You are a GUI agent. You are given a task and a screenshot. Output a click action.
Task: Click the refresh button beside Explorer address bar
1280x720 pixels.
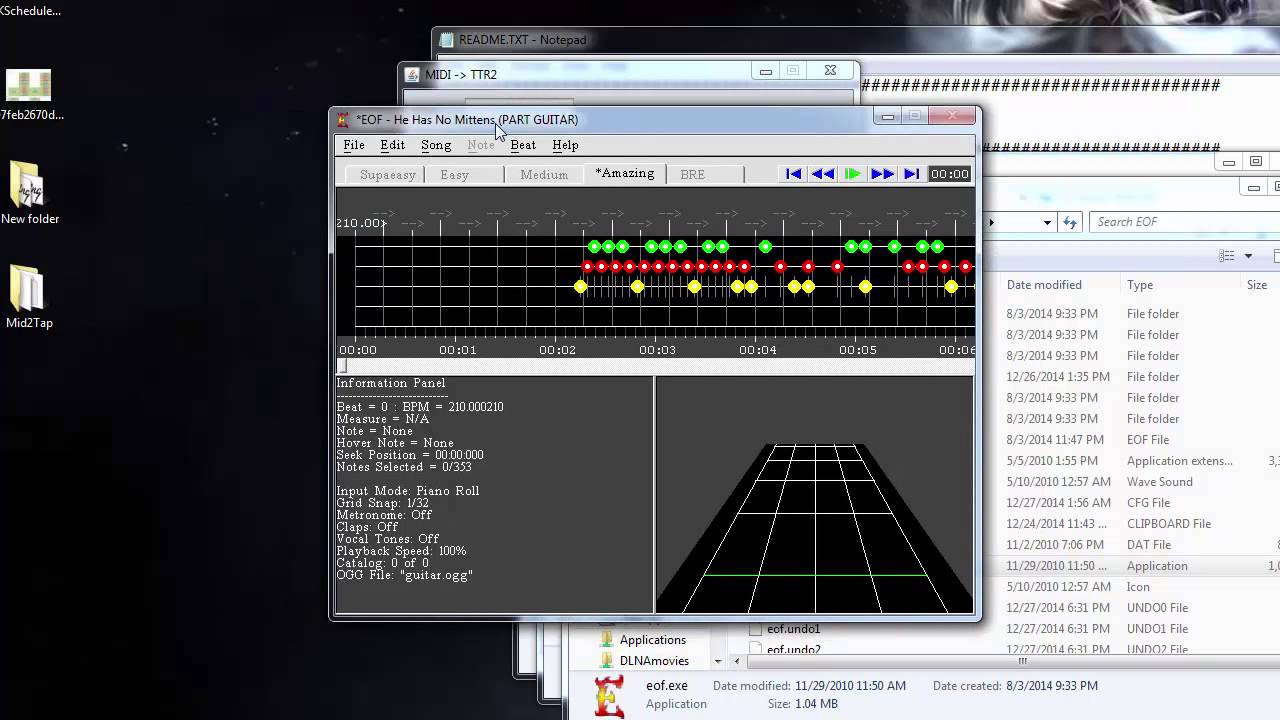click(1071, 222)
